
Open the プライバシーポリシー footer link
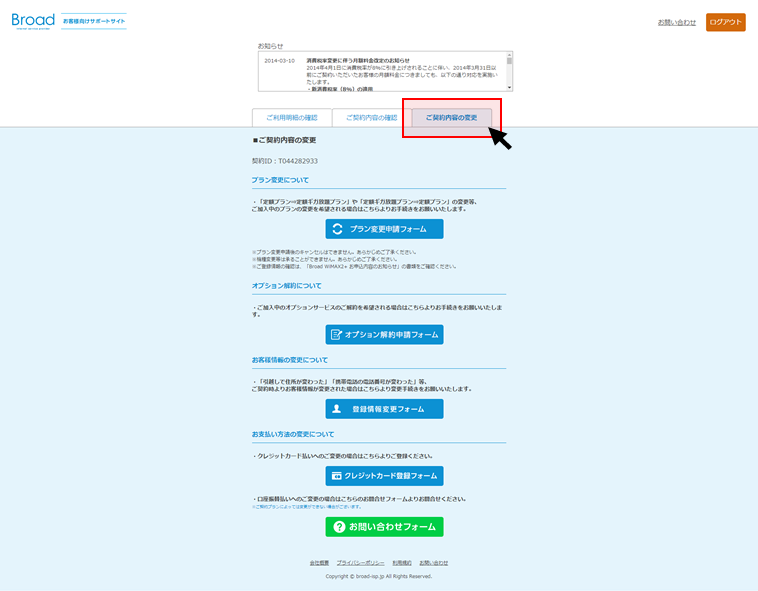pos(360,563)
